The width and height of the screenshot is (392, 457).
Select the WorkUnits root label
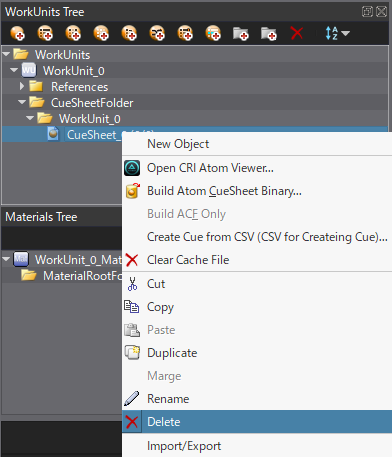(63, 55)
